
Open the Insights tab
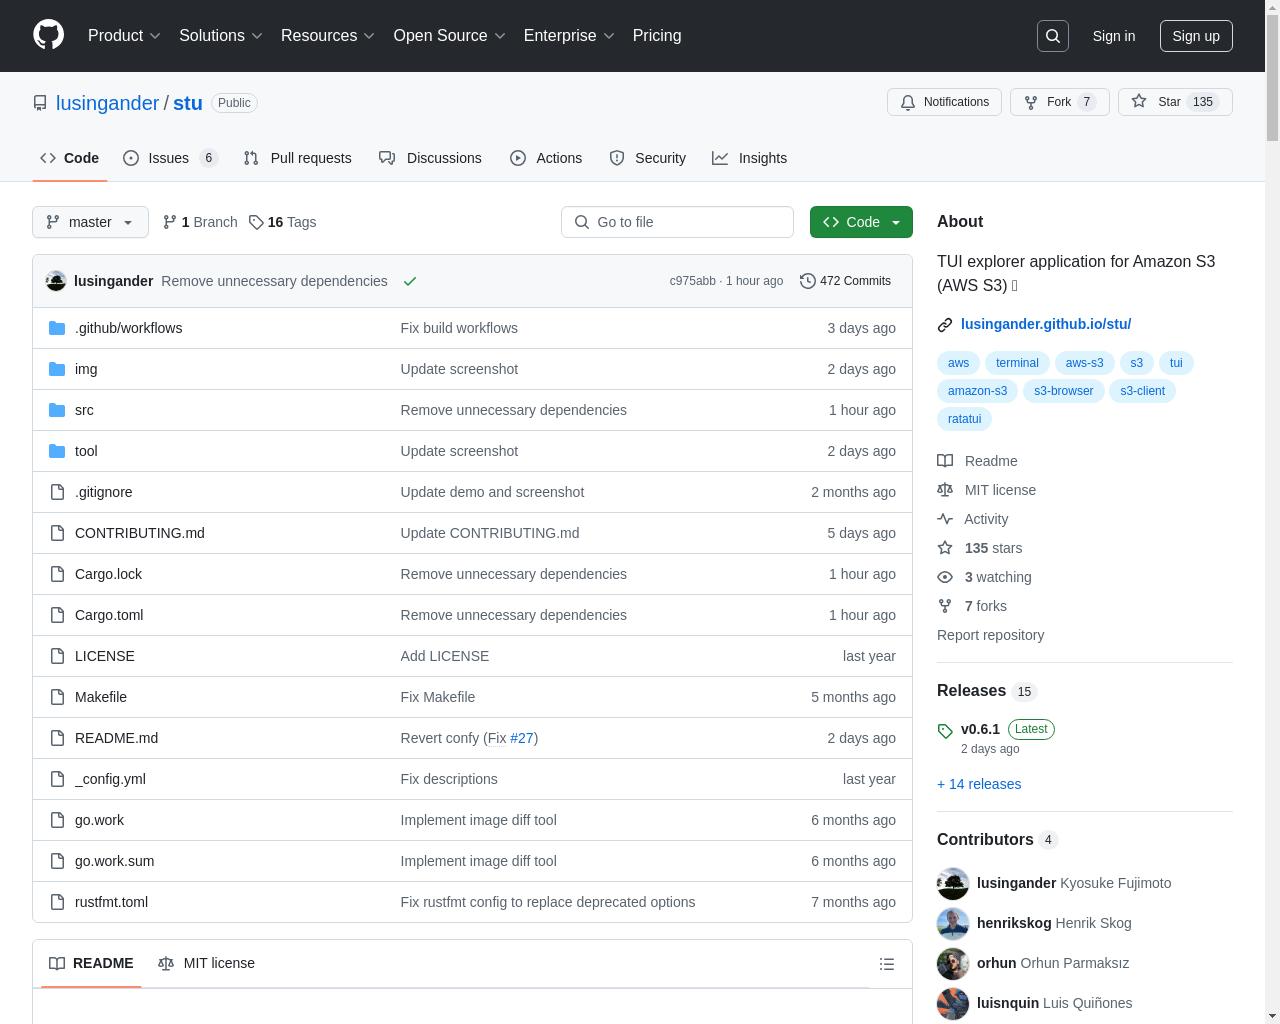(x=750, y=158)
